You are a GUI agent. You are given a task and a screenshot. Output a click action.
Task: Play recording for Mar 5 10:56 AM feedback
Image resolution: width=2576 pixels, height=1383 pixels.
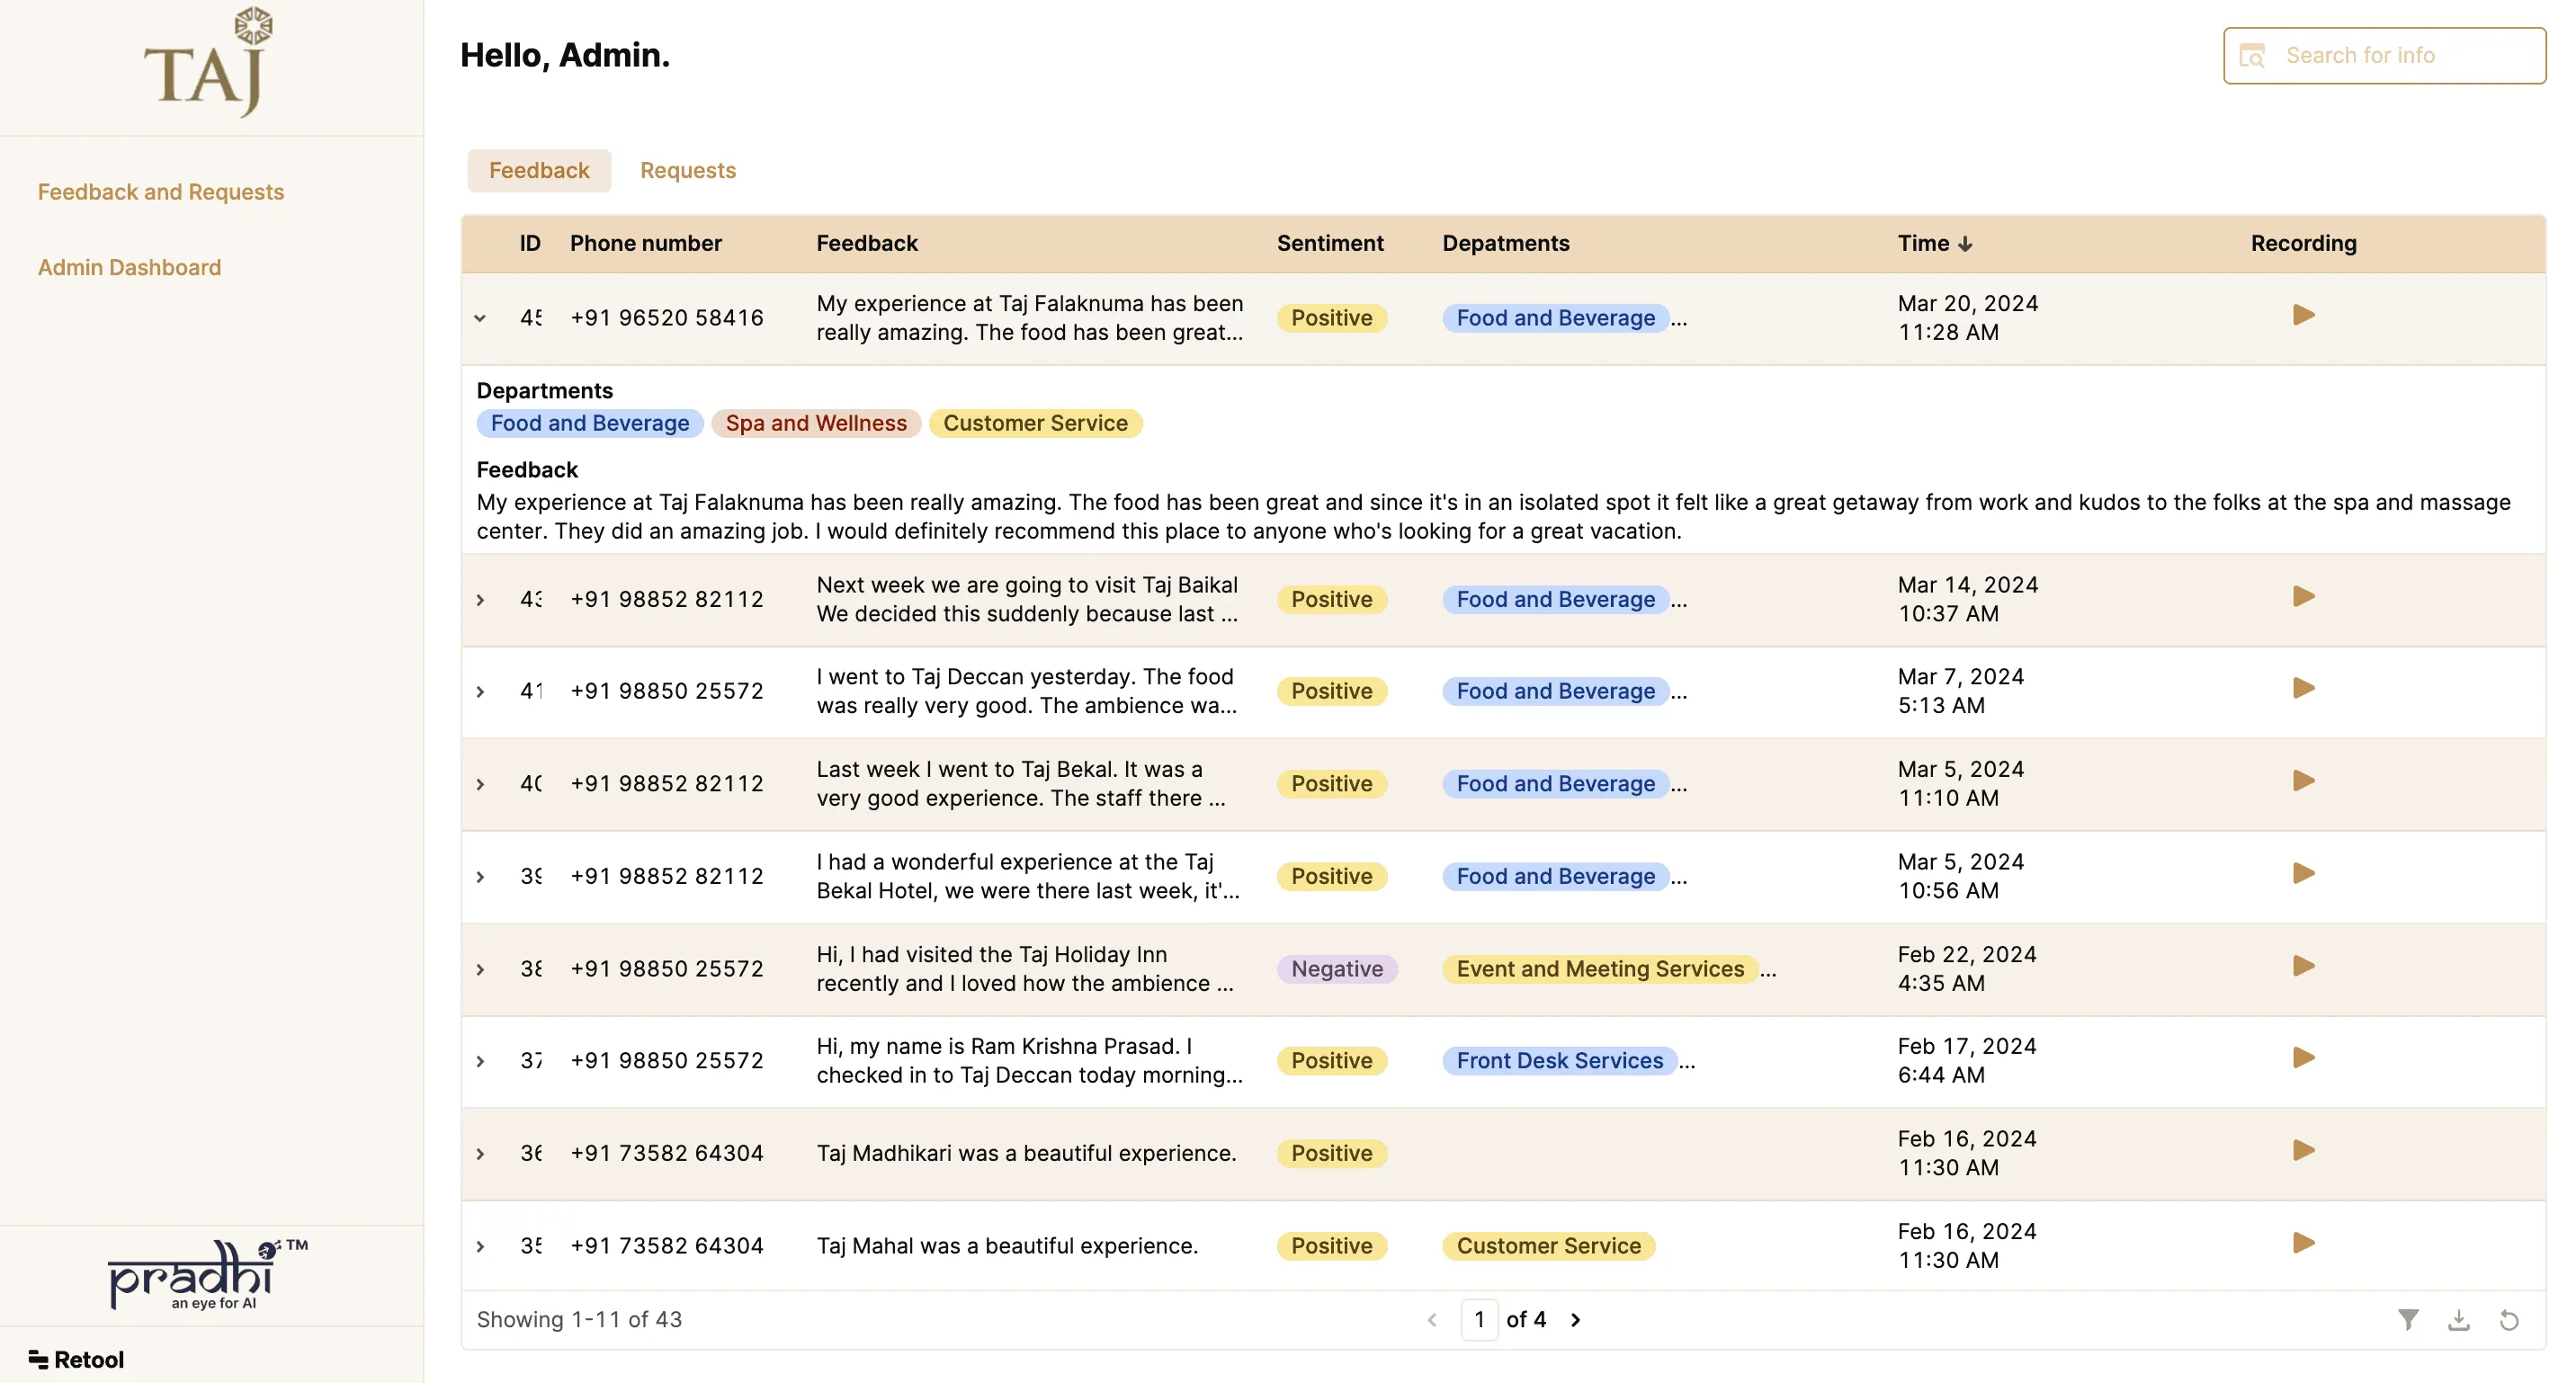point(2303,873)
